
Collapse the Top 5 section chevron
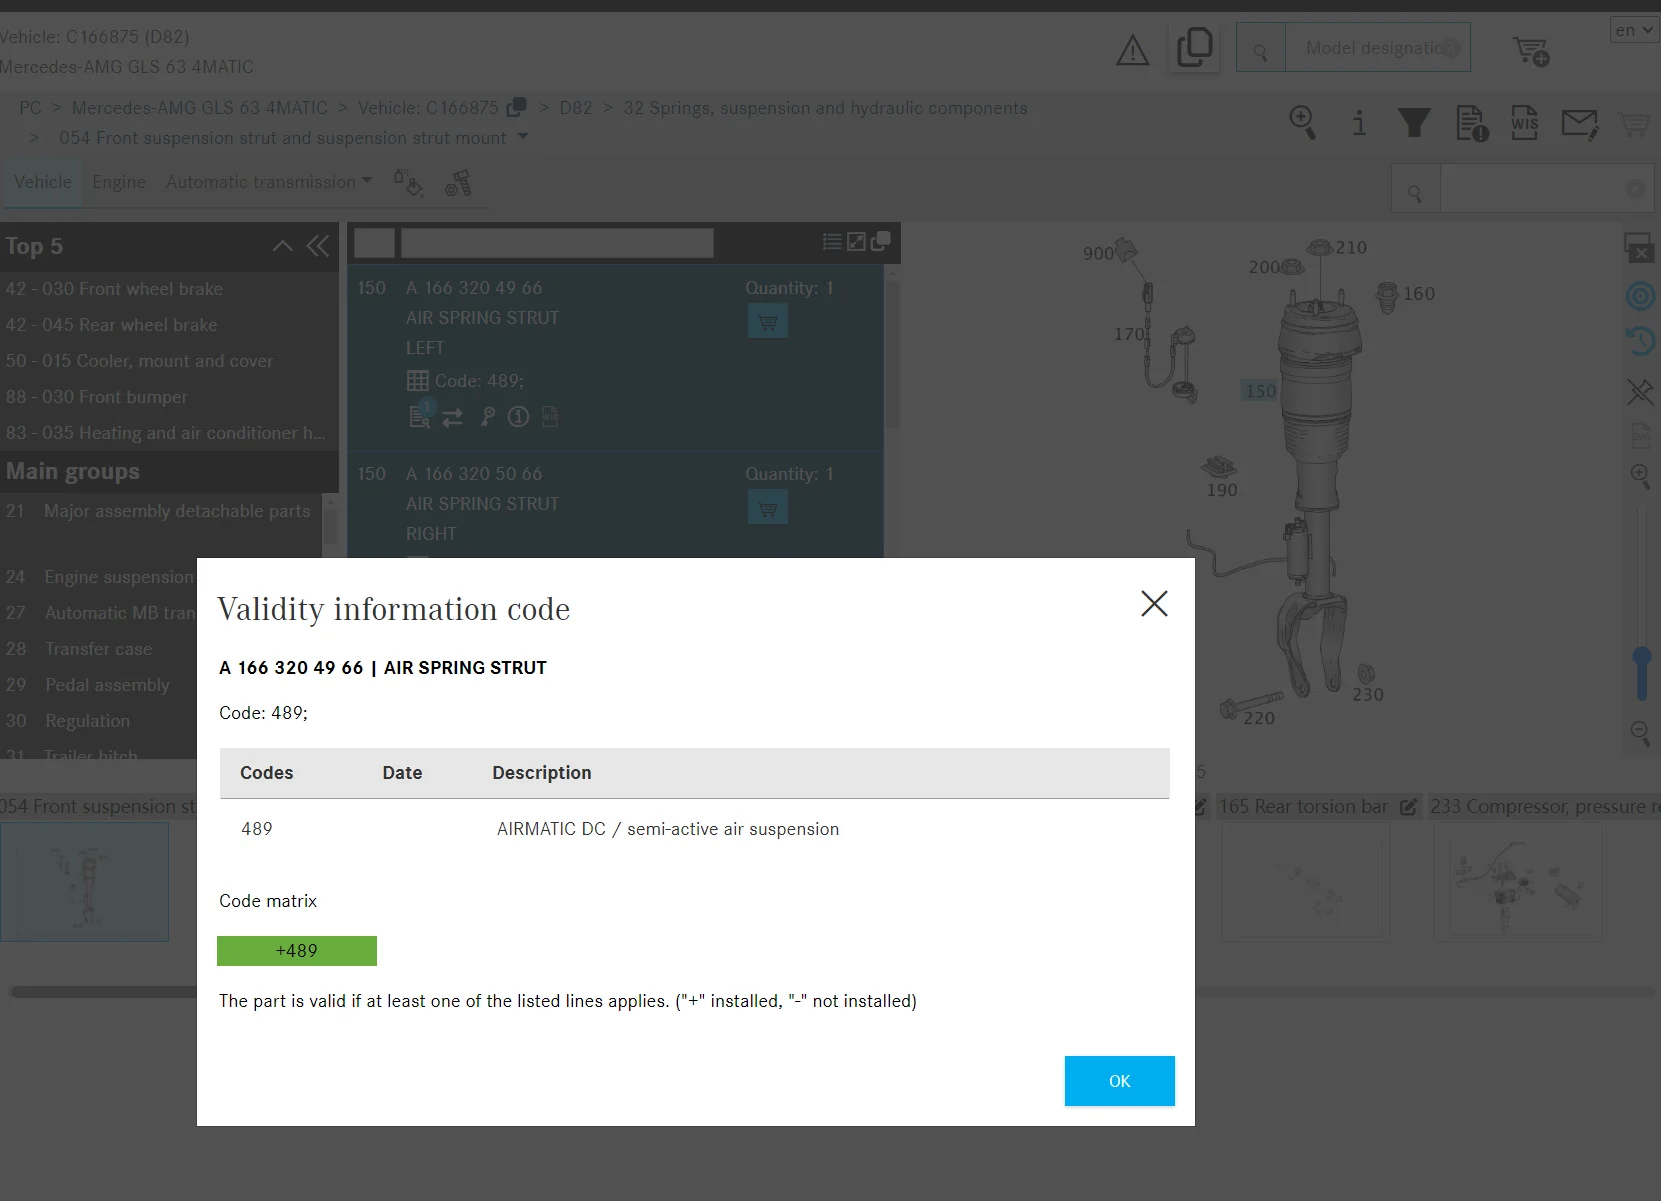(283, 246)
